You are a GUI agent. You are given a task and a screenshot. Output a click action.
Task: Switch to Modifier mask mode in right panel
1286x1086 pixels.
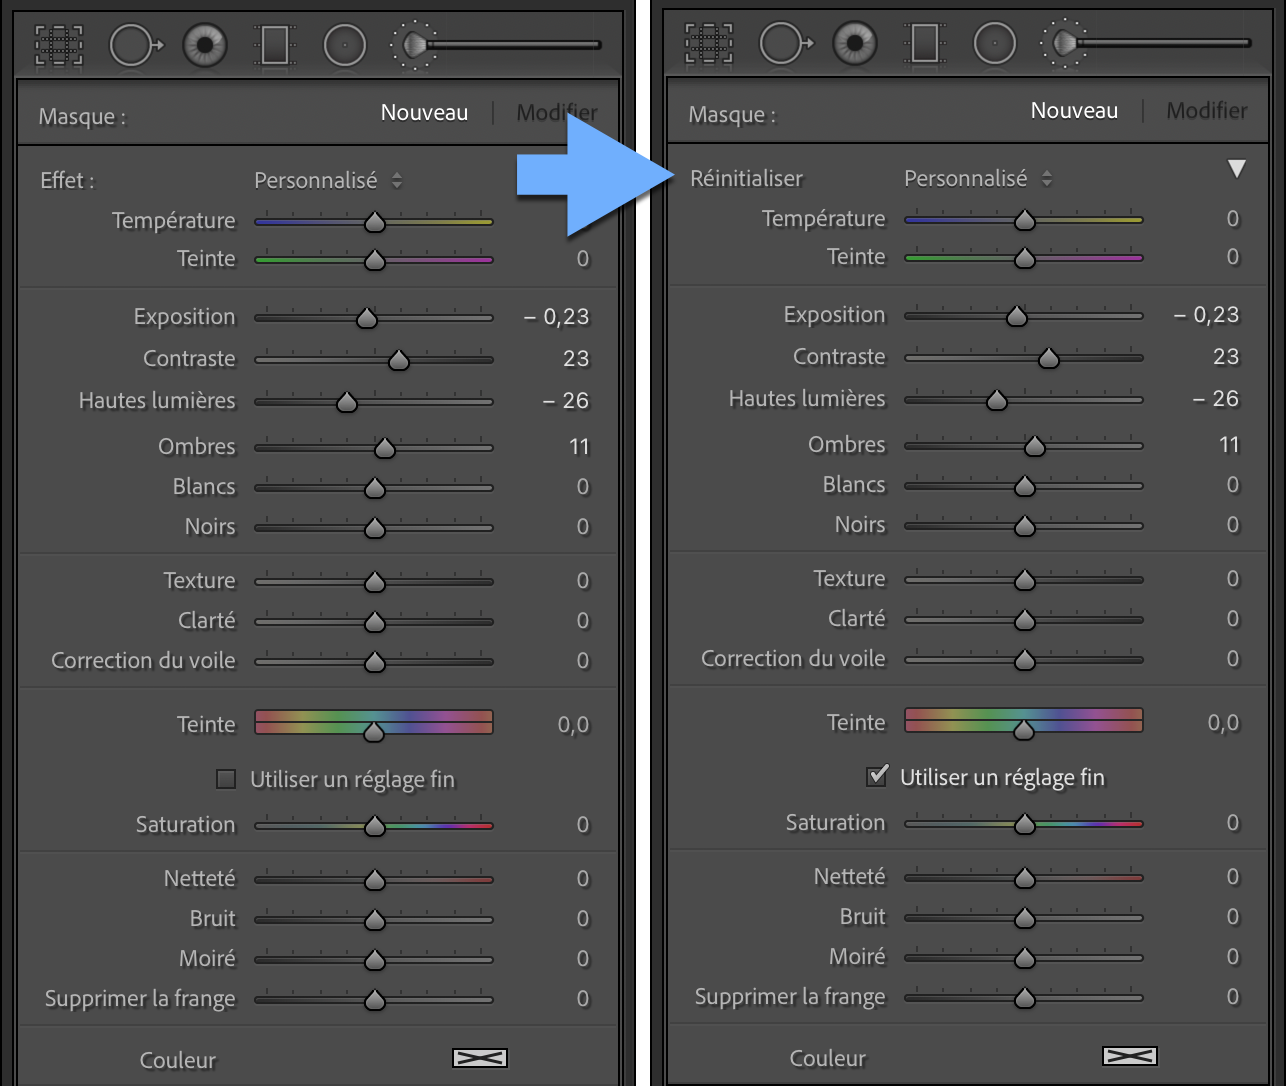(1207, 111)
